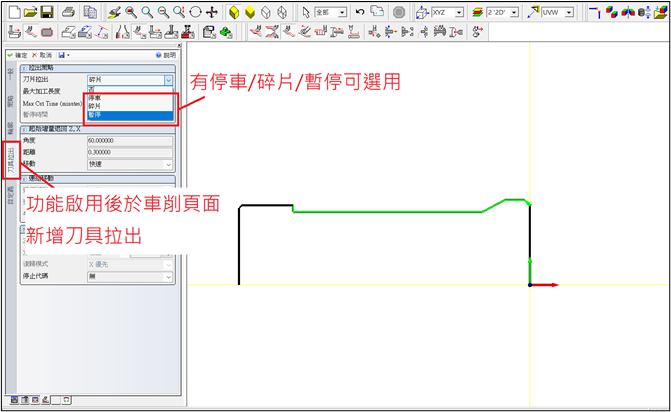The width and height of the screenshot is (671, 412).
Task: Click the Rotate view circular icon
Action: pos(195,12)
